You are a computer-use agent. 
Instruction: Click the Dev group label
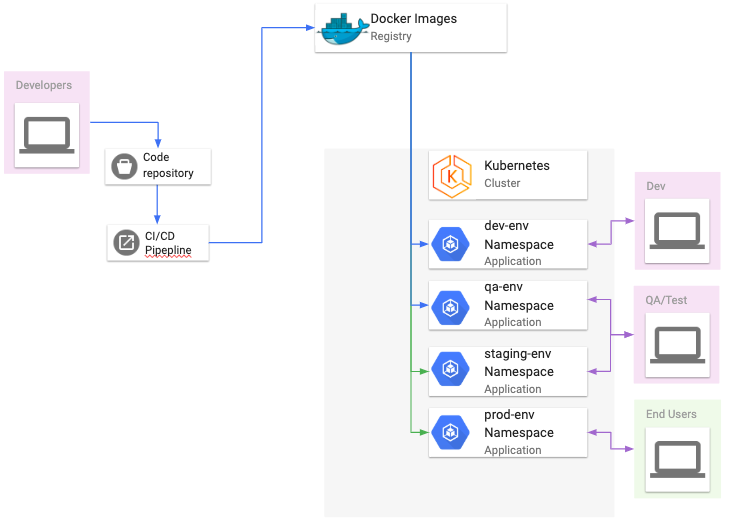click(656, 186)
